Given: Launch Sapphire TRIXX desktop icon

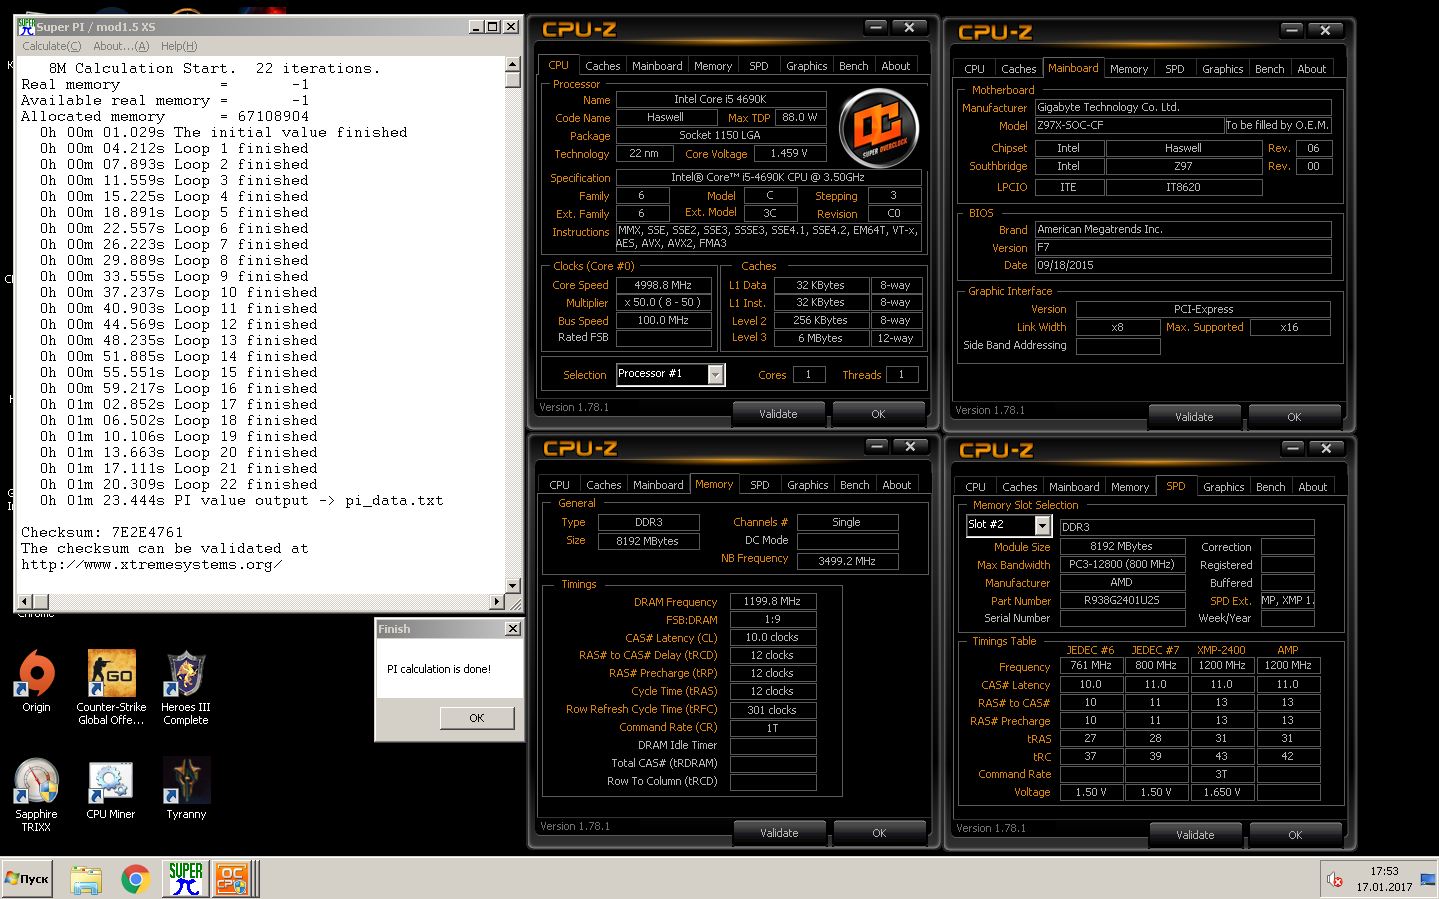Looking at the screenshot, I should 36,796.
